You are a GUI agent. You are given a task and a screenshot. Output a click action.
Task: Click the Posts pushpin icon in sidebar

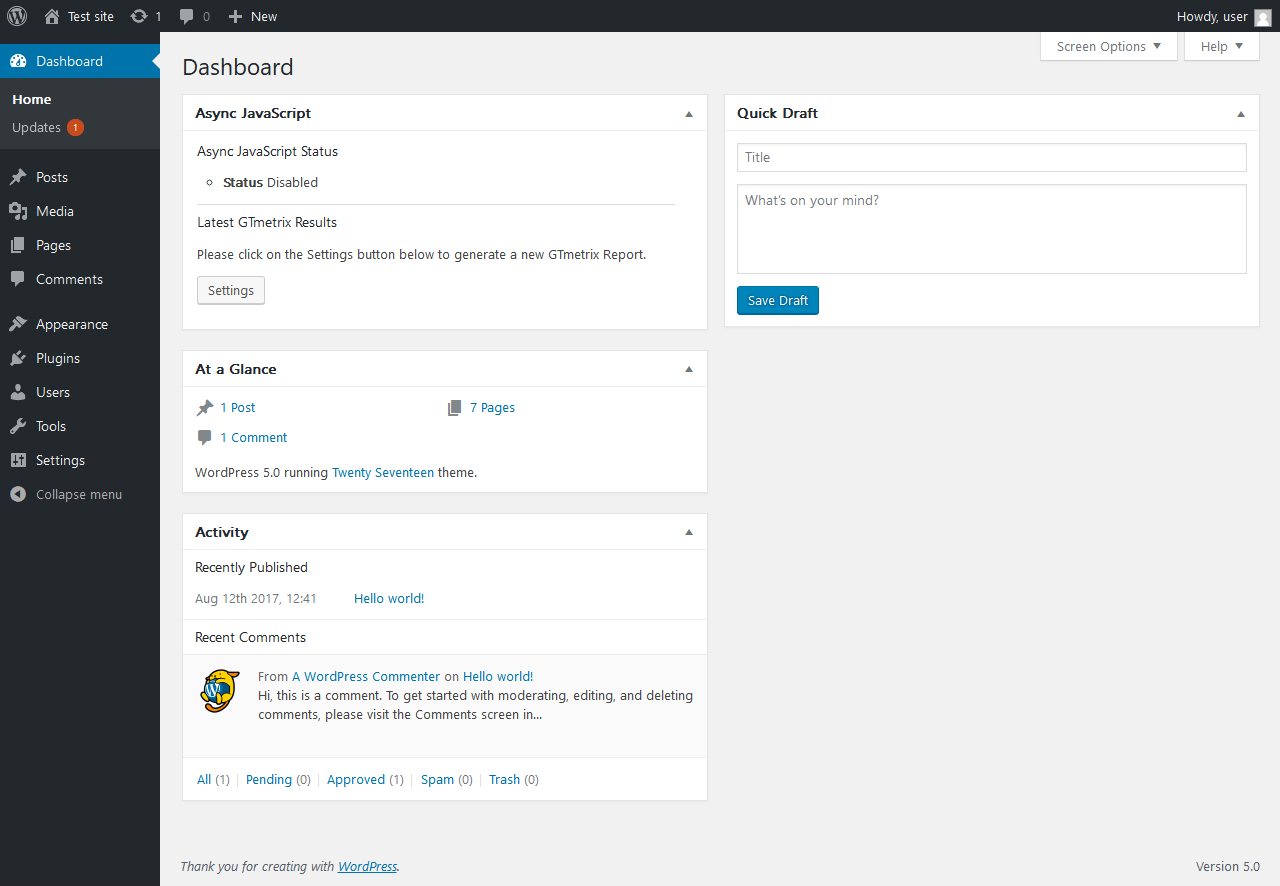[18, 177]
